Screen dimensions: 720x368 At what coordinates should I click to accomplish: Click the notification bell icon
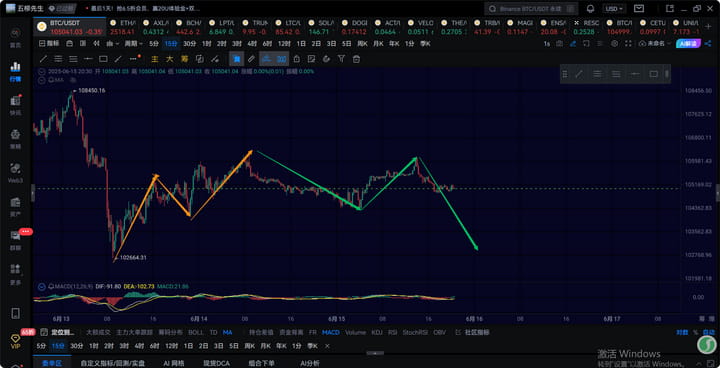point(591,9)
